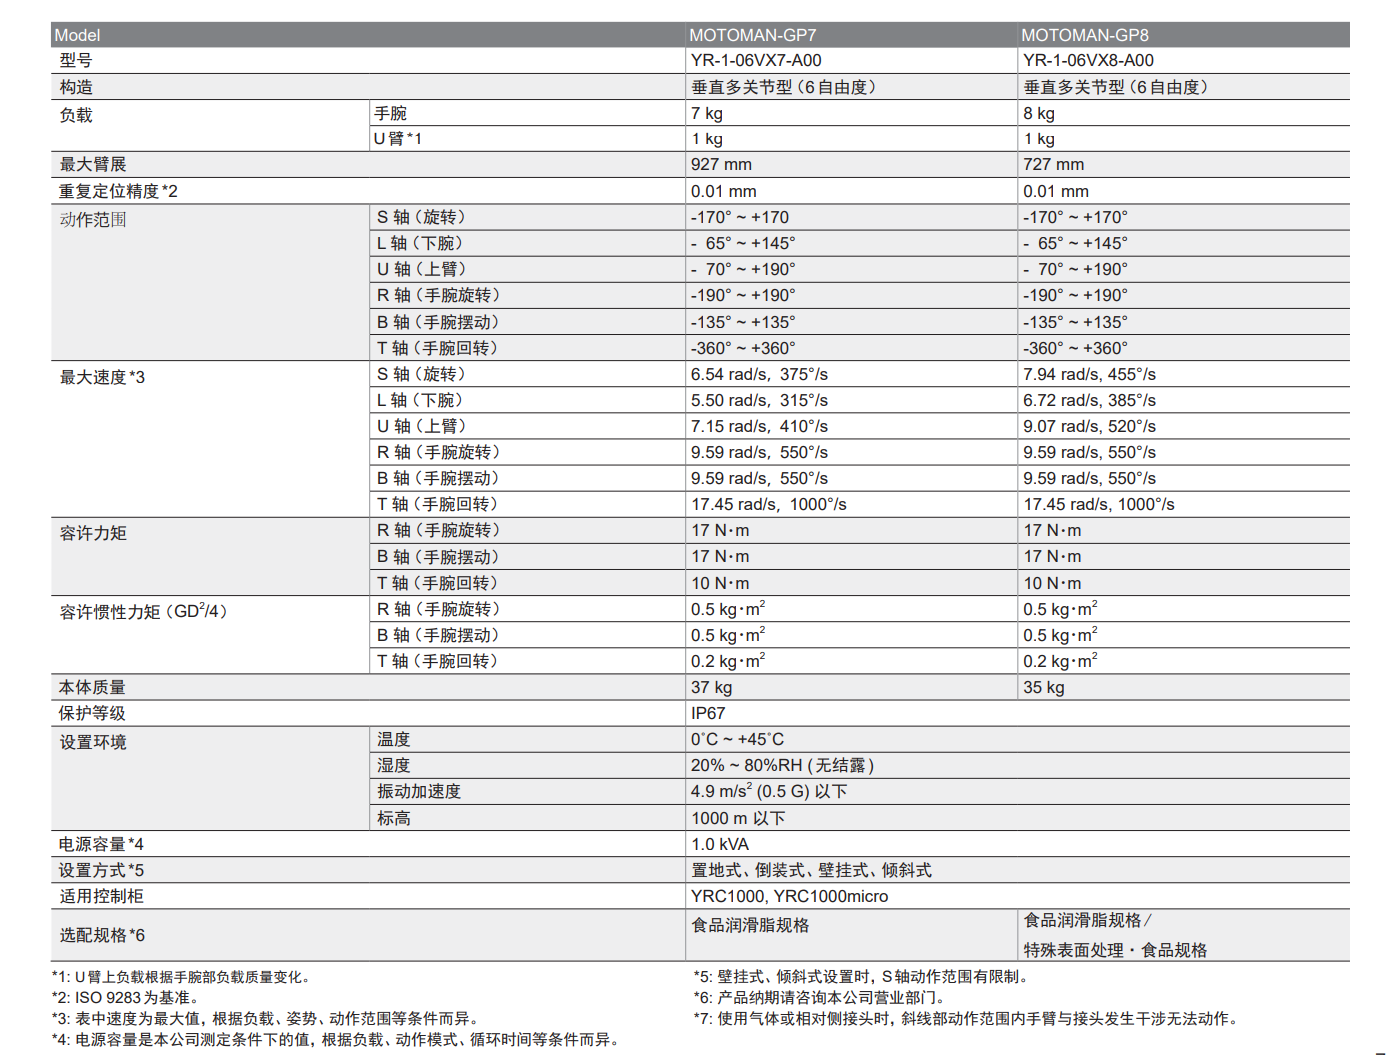Select the 重复定位精度*2 label
The height and width of the screenshot is (1055, 1390).
pyautogui.click(x=118, y=191)
